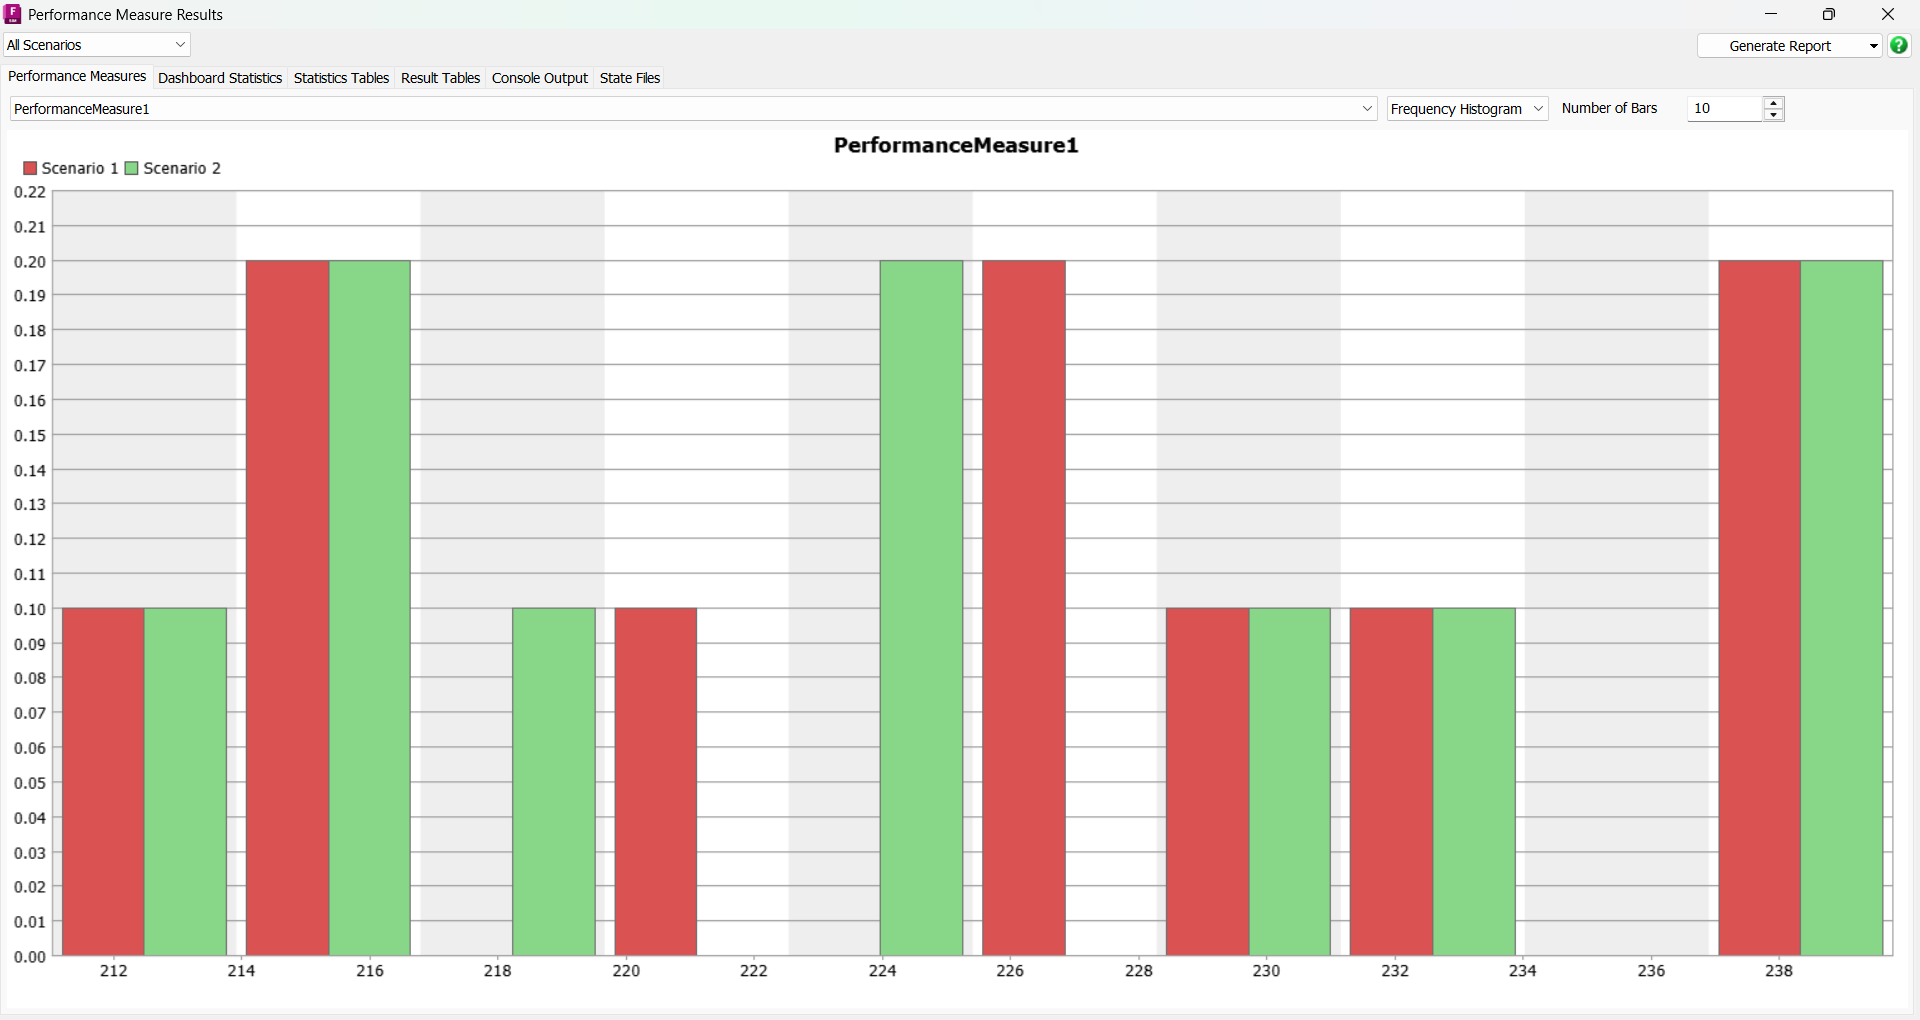Image resolution: width=1920 pixels, height=1020 pixels.
Task: Click the FlexSim app icon in title bar
Action: (13, 14)
